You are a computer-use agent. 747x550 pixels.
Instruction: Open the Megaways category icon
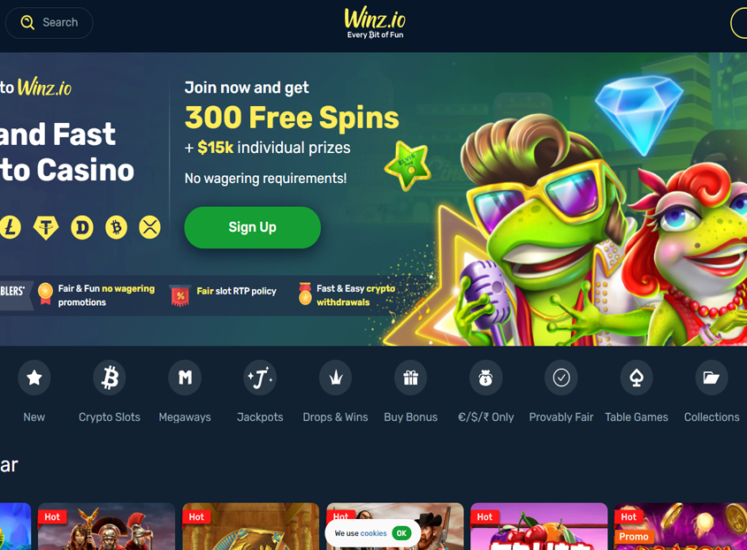click(185, 378)
